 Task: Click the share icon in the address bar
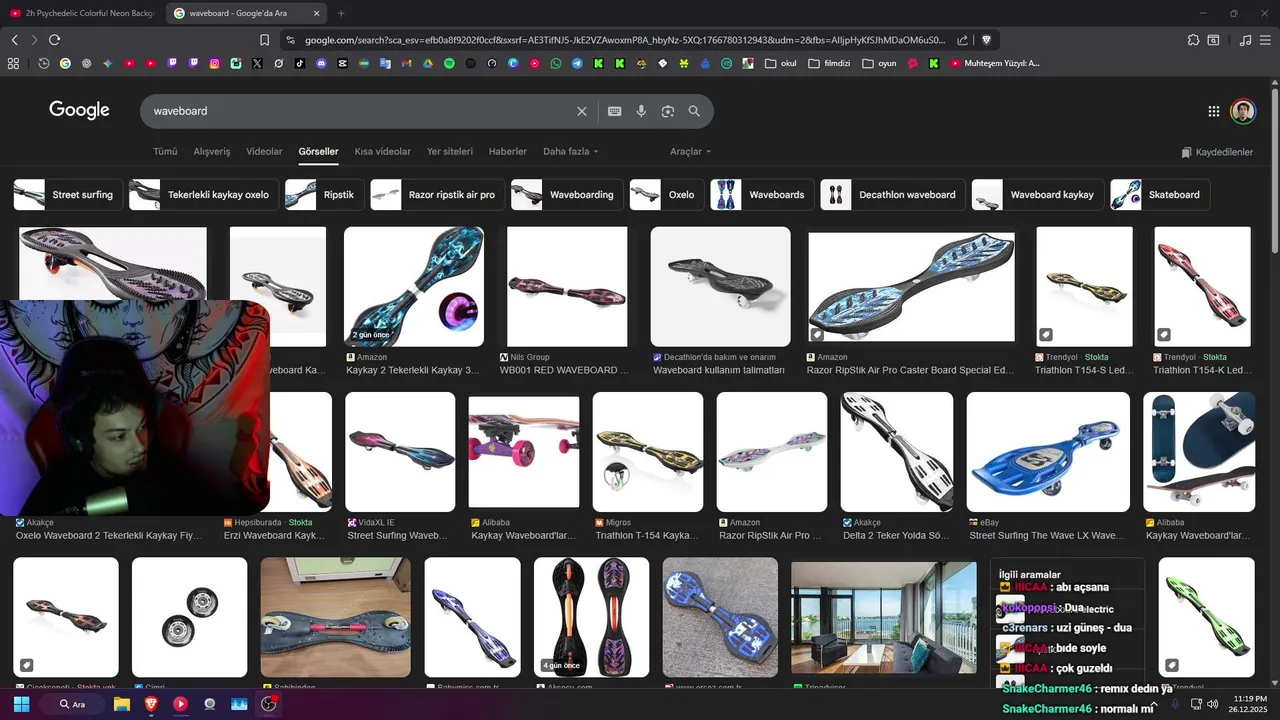[x=962, y=40]
